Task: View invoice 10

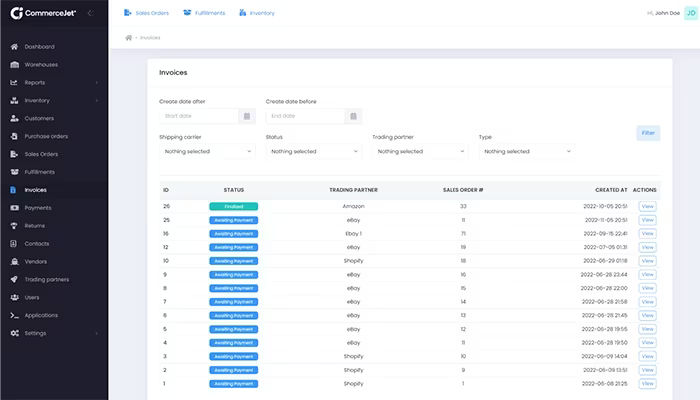Action: click(647, 261)
